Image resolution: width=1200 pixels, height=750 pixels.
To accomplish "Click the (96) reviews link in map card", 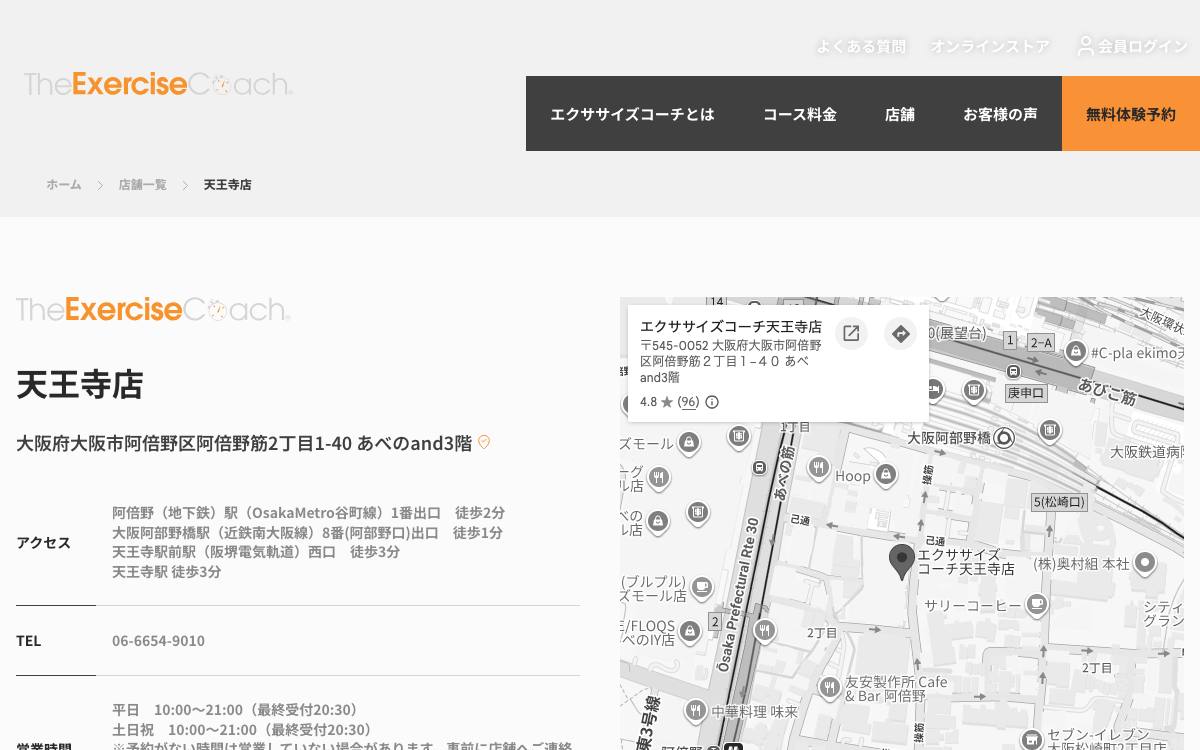I will click(688, 402).
